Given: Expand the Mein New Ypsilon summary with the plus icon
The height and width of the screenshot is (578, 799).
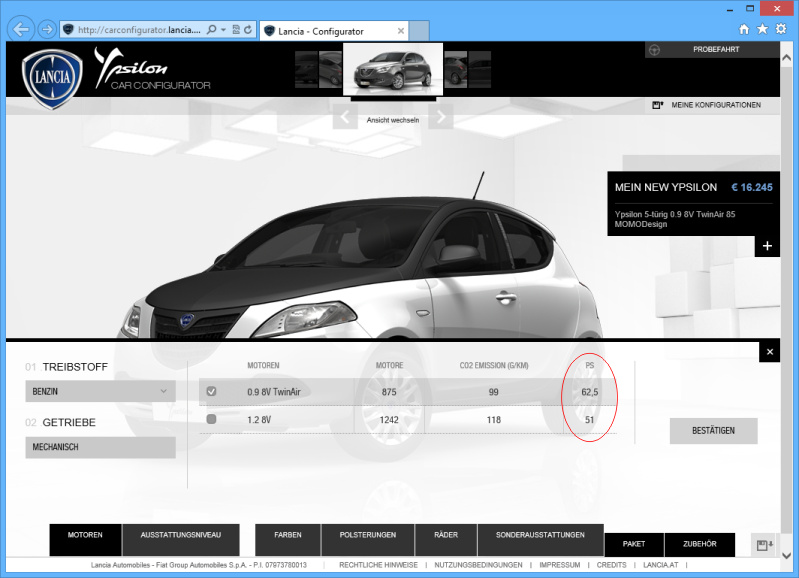Looking at the screenshot, I should click(x=767, y=246).
